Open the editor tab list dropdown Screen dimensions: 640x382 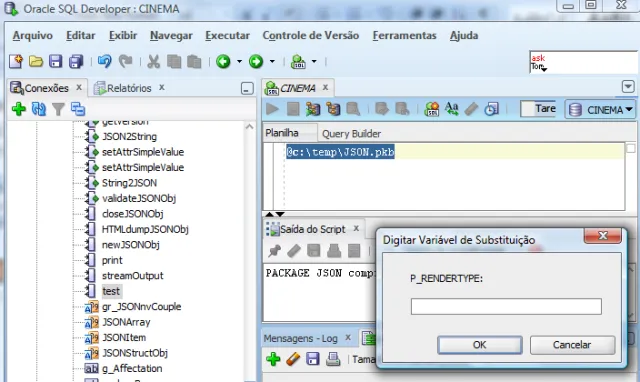click(628, 87)
